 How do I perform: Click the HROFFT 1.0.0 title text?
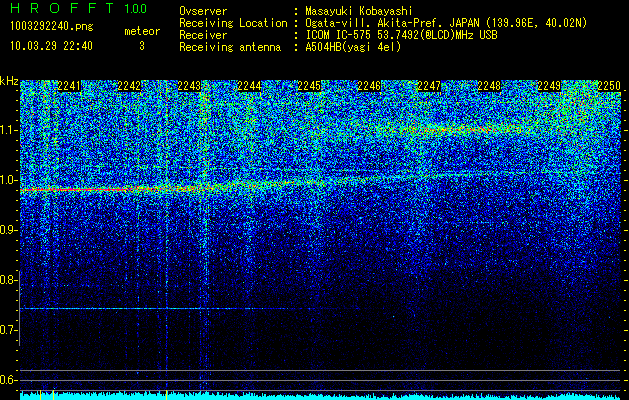[79, 8]
